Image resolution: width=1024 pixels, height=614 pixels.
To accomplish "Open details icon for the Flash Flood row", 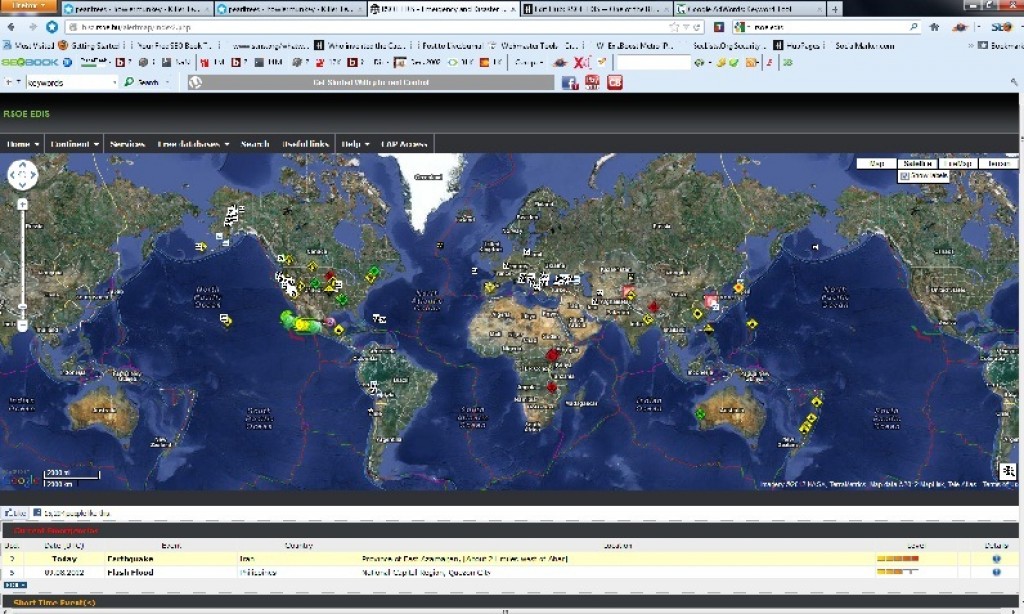I will pyautogui.click(x=996, y=572).
